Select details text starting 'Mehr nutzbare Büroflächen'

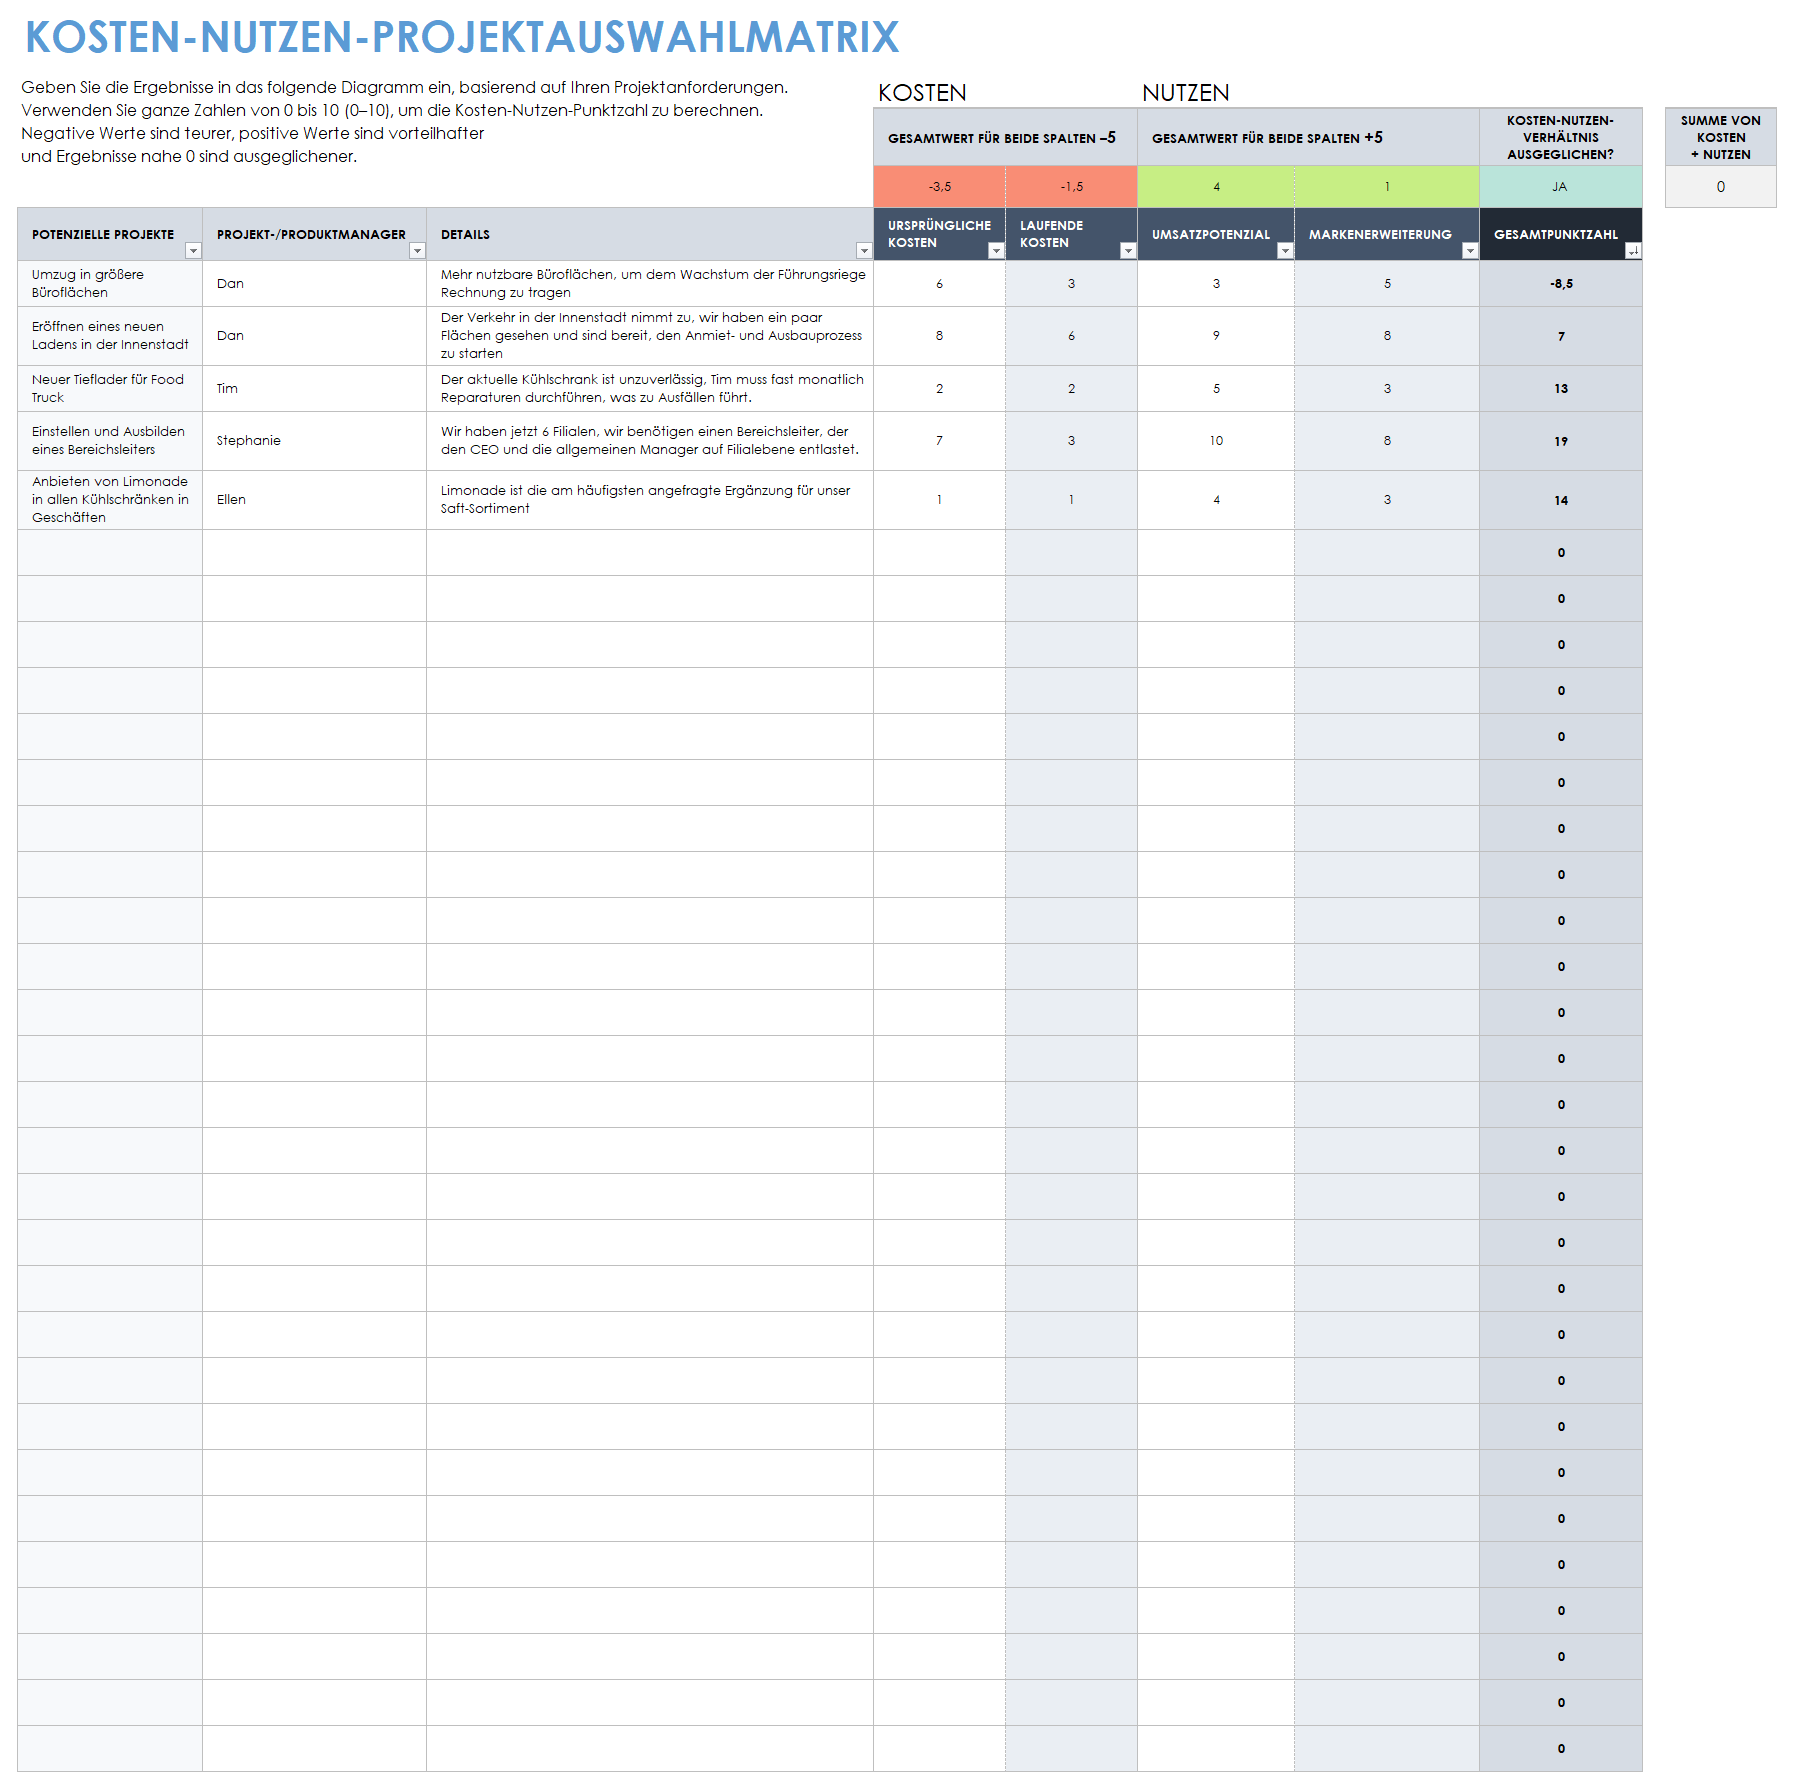pyautogui.click(x=650, y=284)
